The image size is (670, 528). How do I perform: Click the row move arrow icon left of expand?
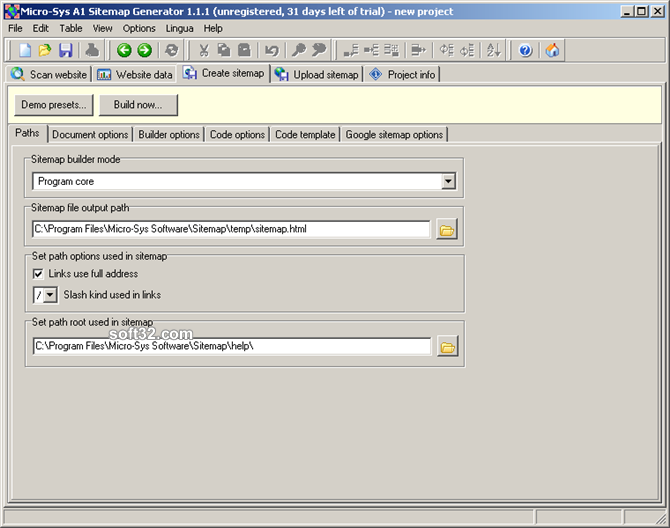click(418, 50)
